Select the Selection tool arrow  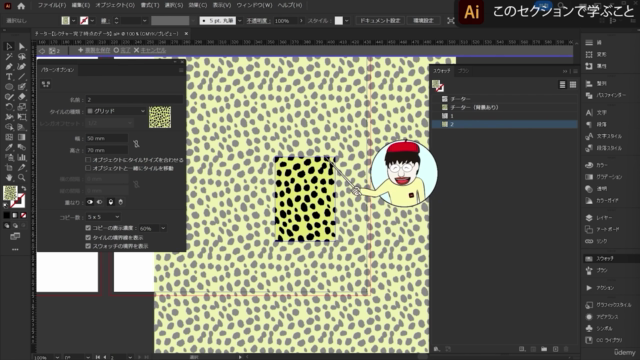pyautogui.click(x=9, y=47)
